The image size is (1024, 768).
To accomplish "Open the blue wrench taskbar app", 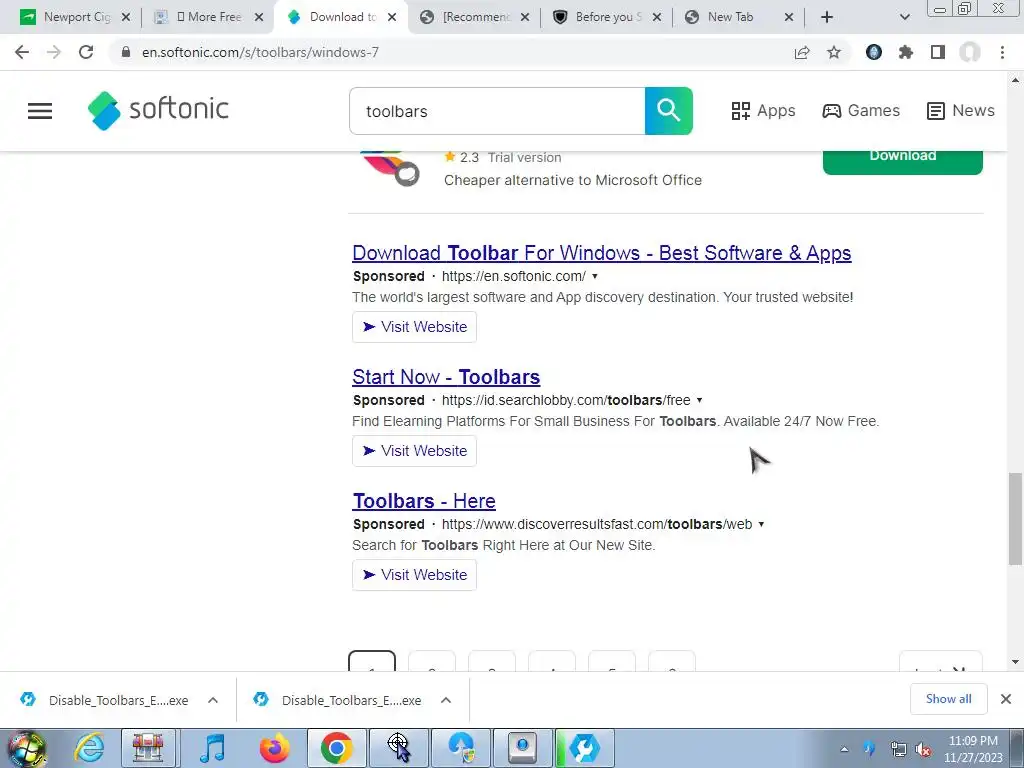I will [584, 748].
